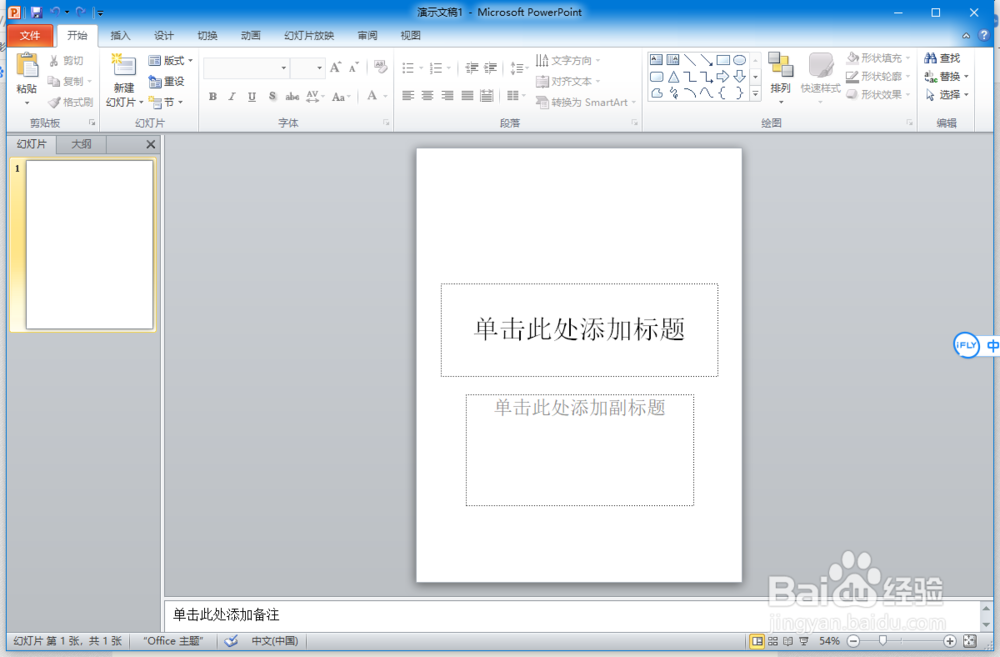Switch to the 插入 ribbon tab

tap(120, 35)
